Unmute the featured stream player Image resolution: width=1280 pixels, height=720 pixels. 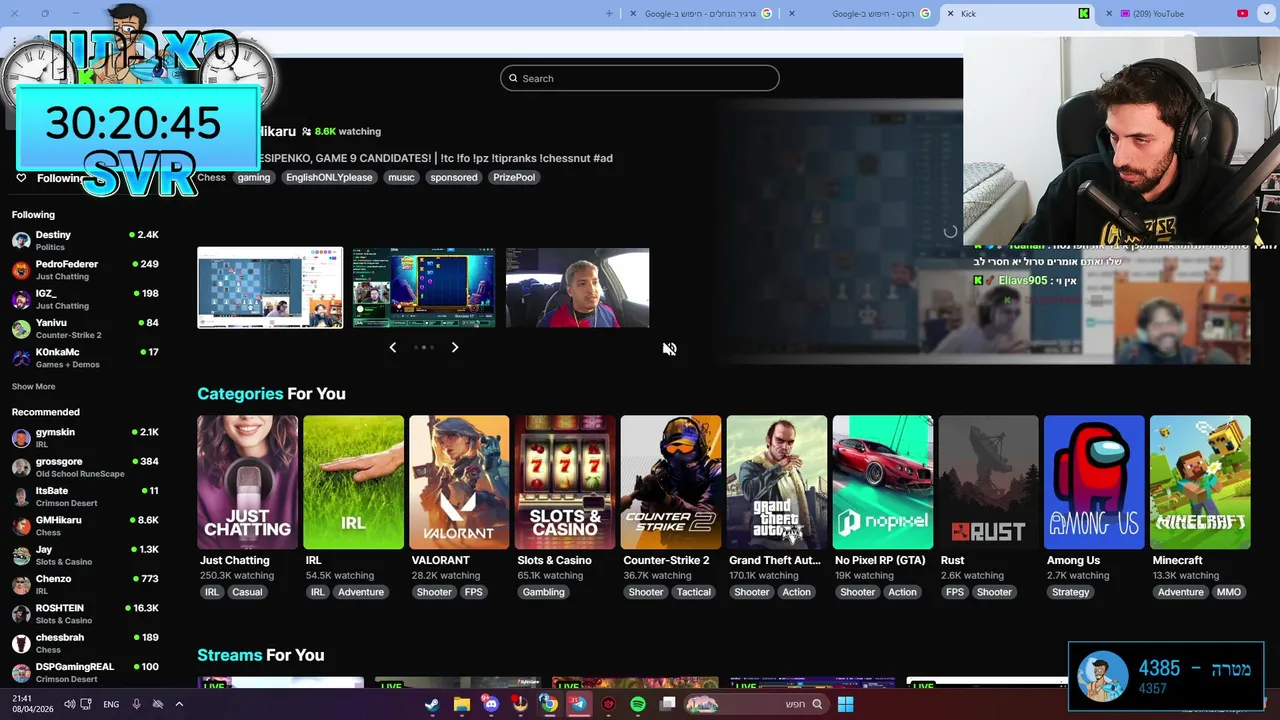tap(669, 348)
